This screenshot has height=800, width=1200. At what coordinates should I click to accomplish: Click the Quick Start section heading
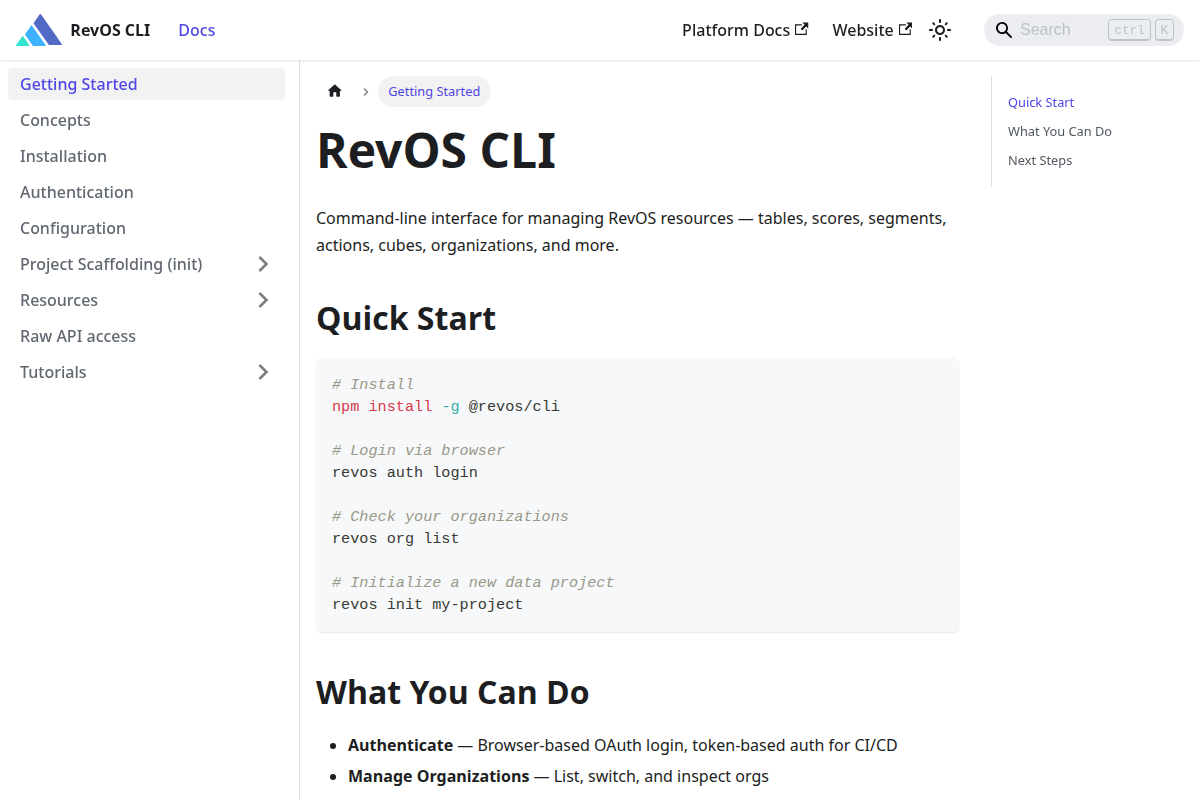click(x=406, y=318)
